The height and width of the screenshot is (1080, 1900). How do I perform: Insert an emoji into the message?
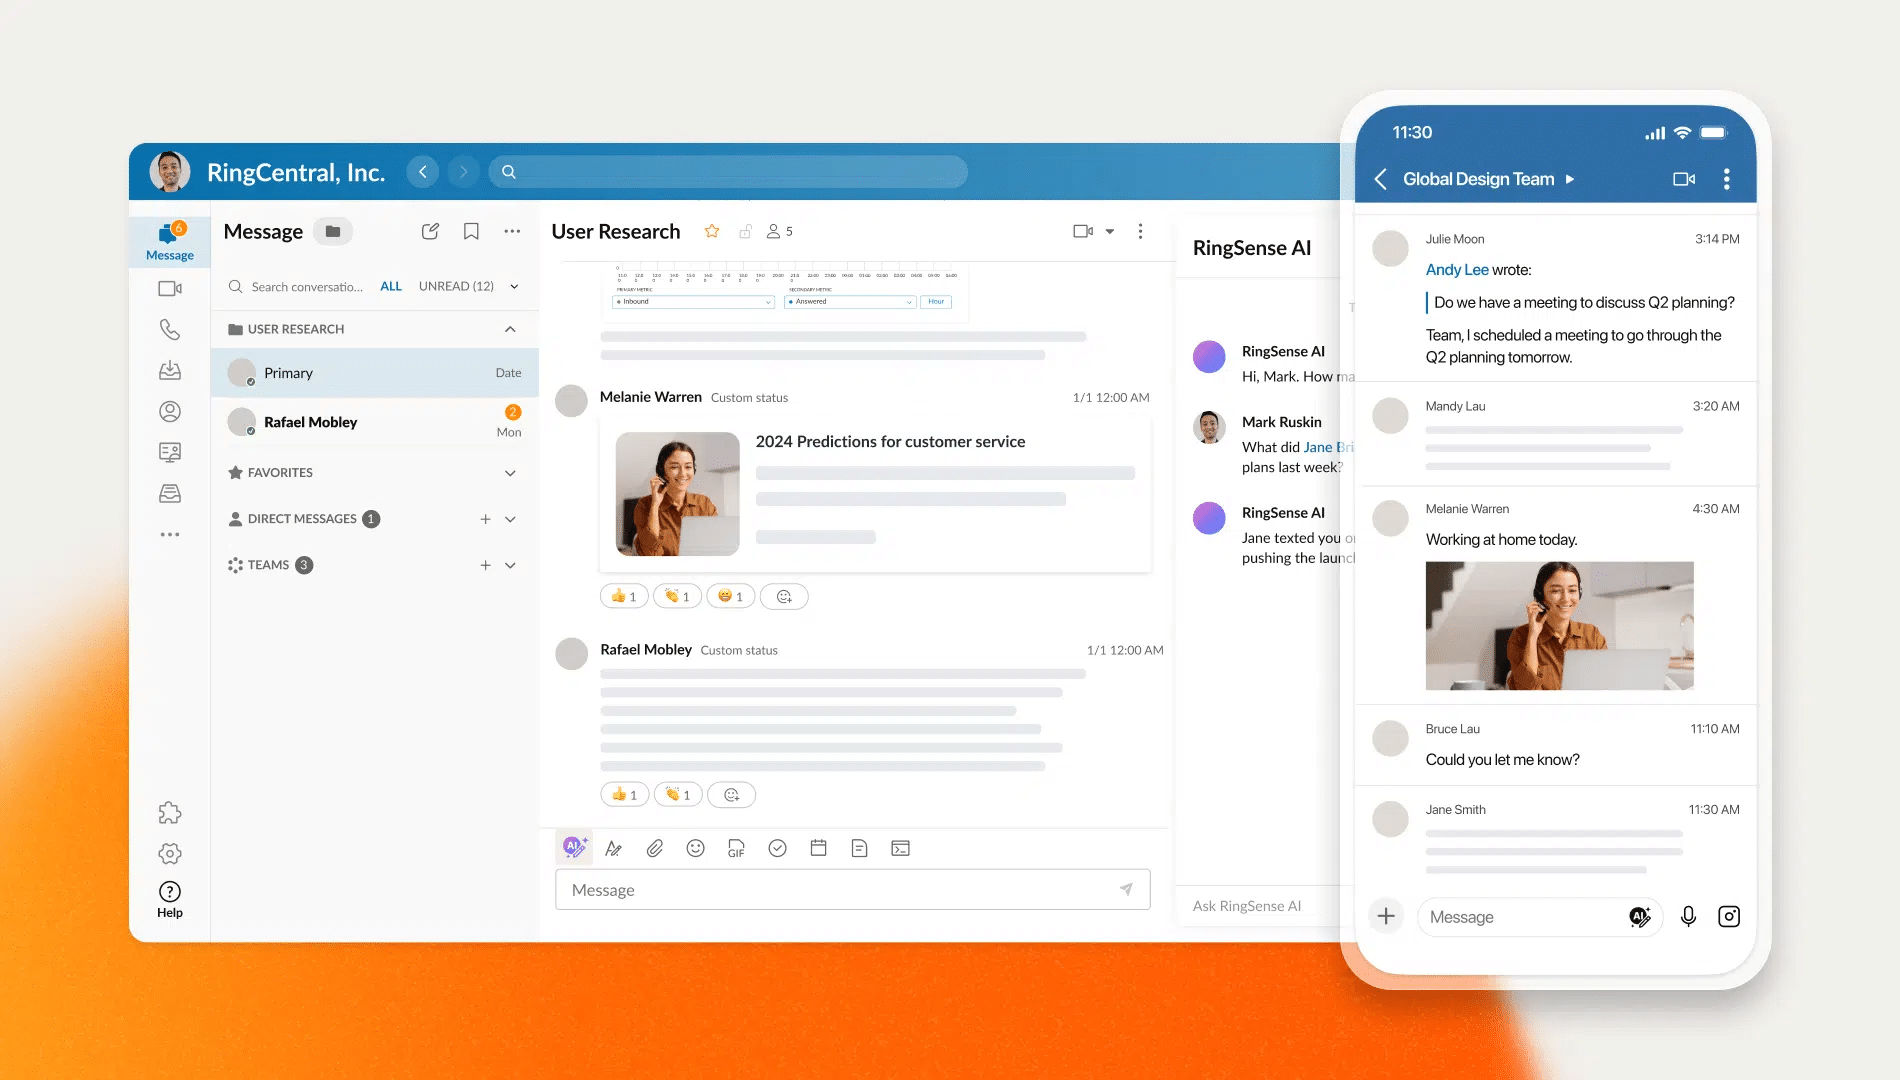point(696,847)
